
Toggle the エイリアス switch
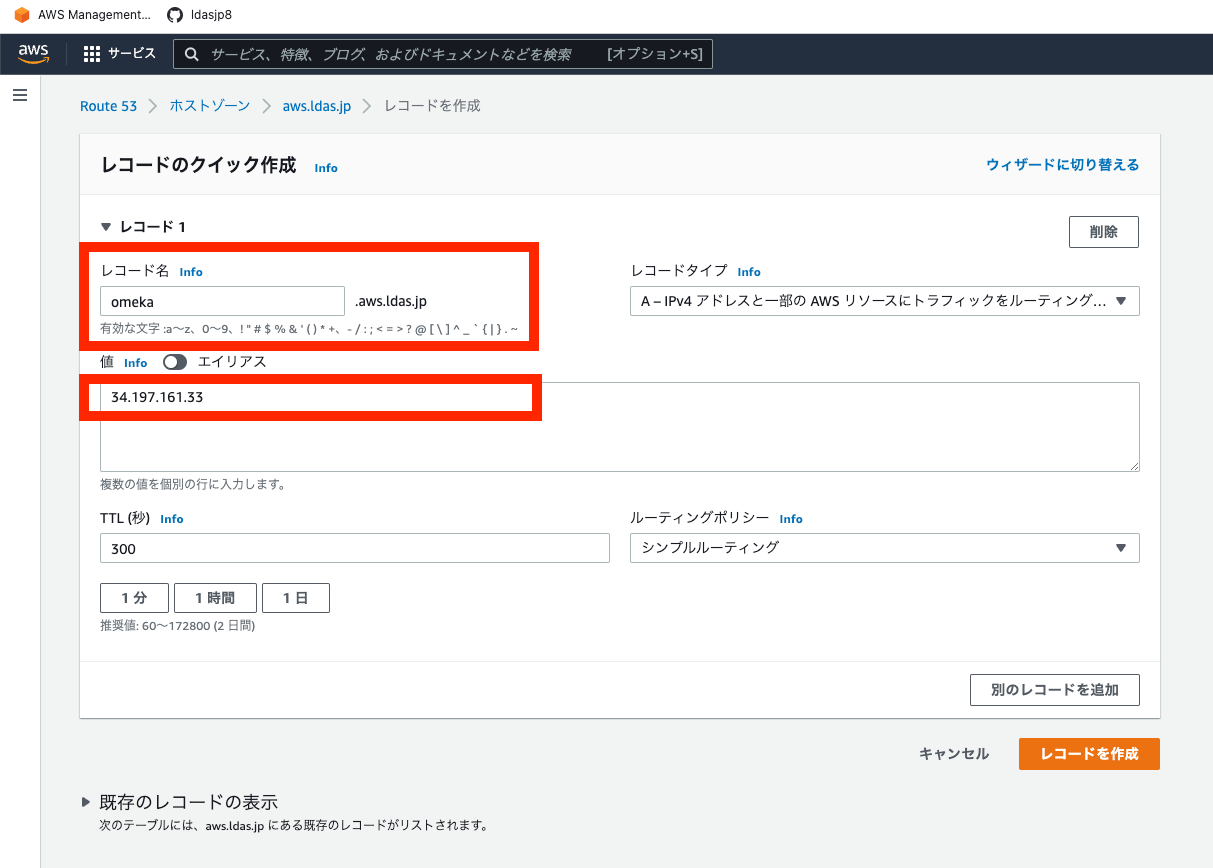175,362
